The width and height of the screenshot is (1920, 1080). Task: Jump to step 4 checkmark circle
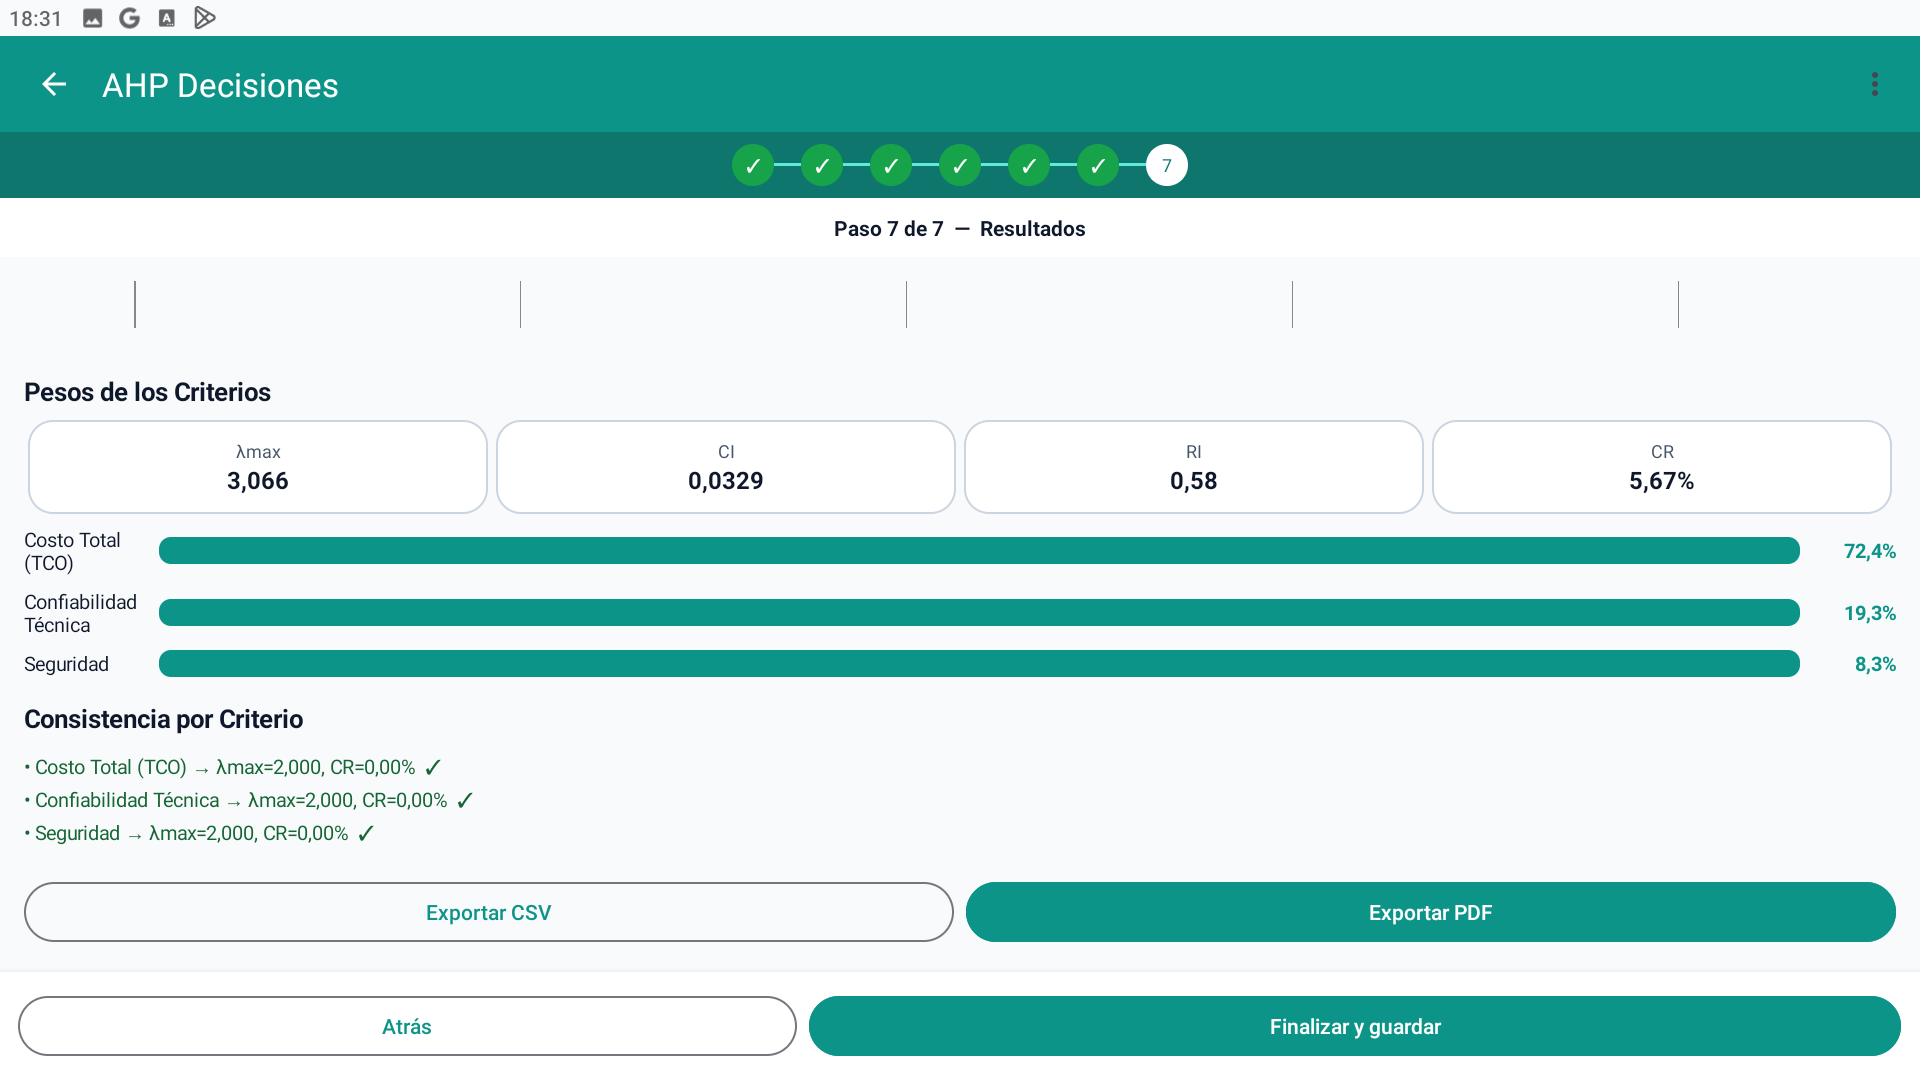[x=960, y=165]
